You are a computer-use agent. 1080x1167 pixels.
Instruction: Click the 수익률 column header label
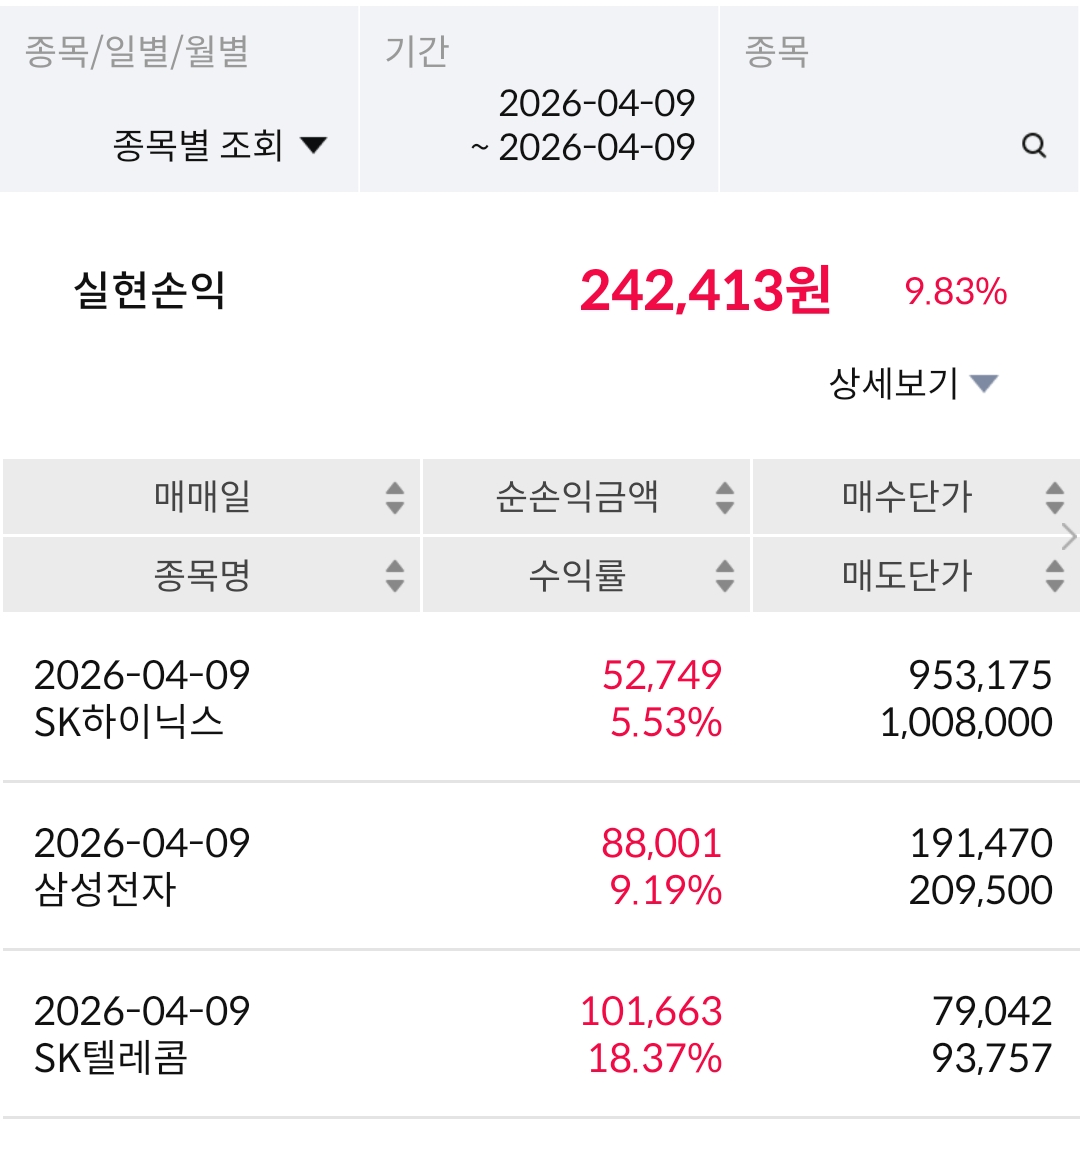click(577, 575)
